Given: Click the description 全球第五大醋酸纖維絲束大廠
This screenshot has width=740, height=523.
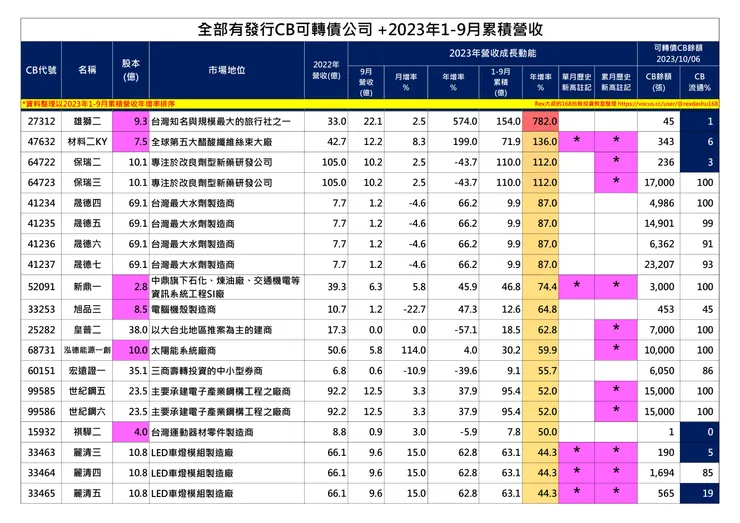Looking at the screenshot, I should click(x=211, y=142).
